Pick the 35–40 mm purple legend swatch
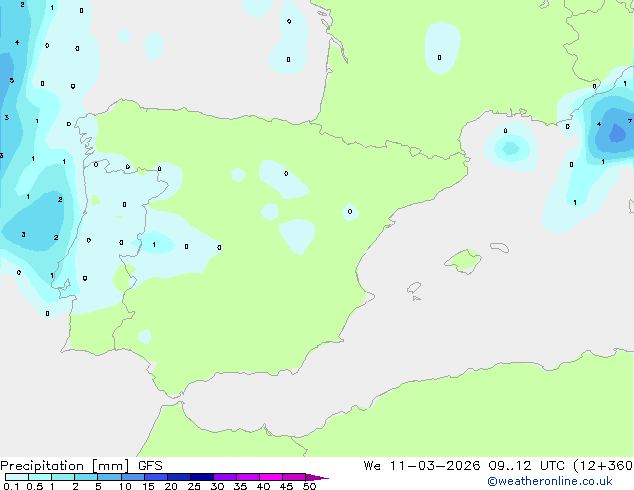This screenshot has height=490, width=634. (x=247, y=477)
